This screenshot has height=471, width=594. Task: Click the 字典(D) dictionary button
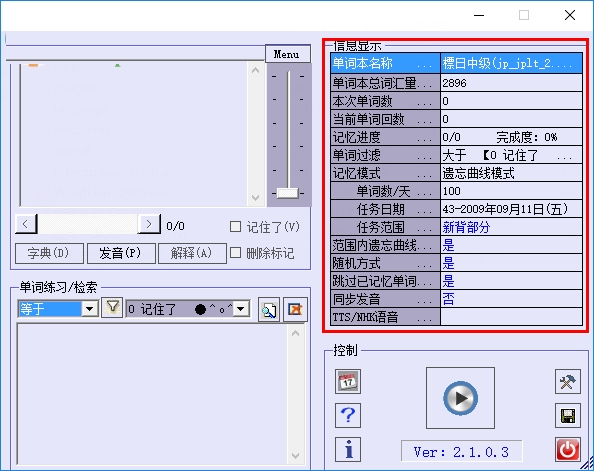coord(49,253)
